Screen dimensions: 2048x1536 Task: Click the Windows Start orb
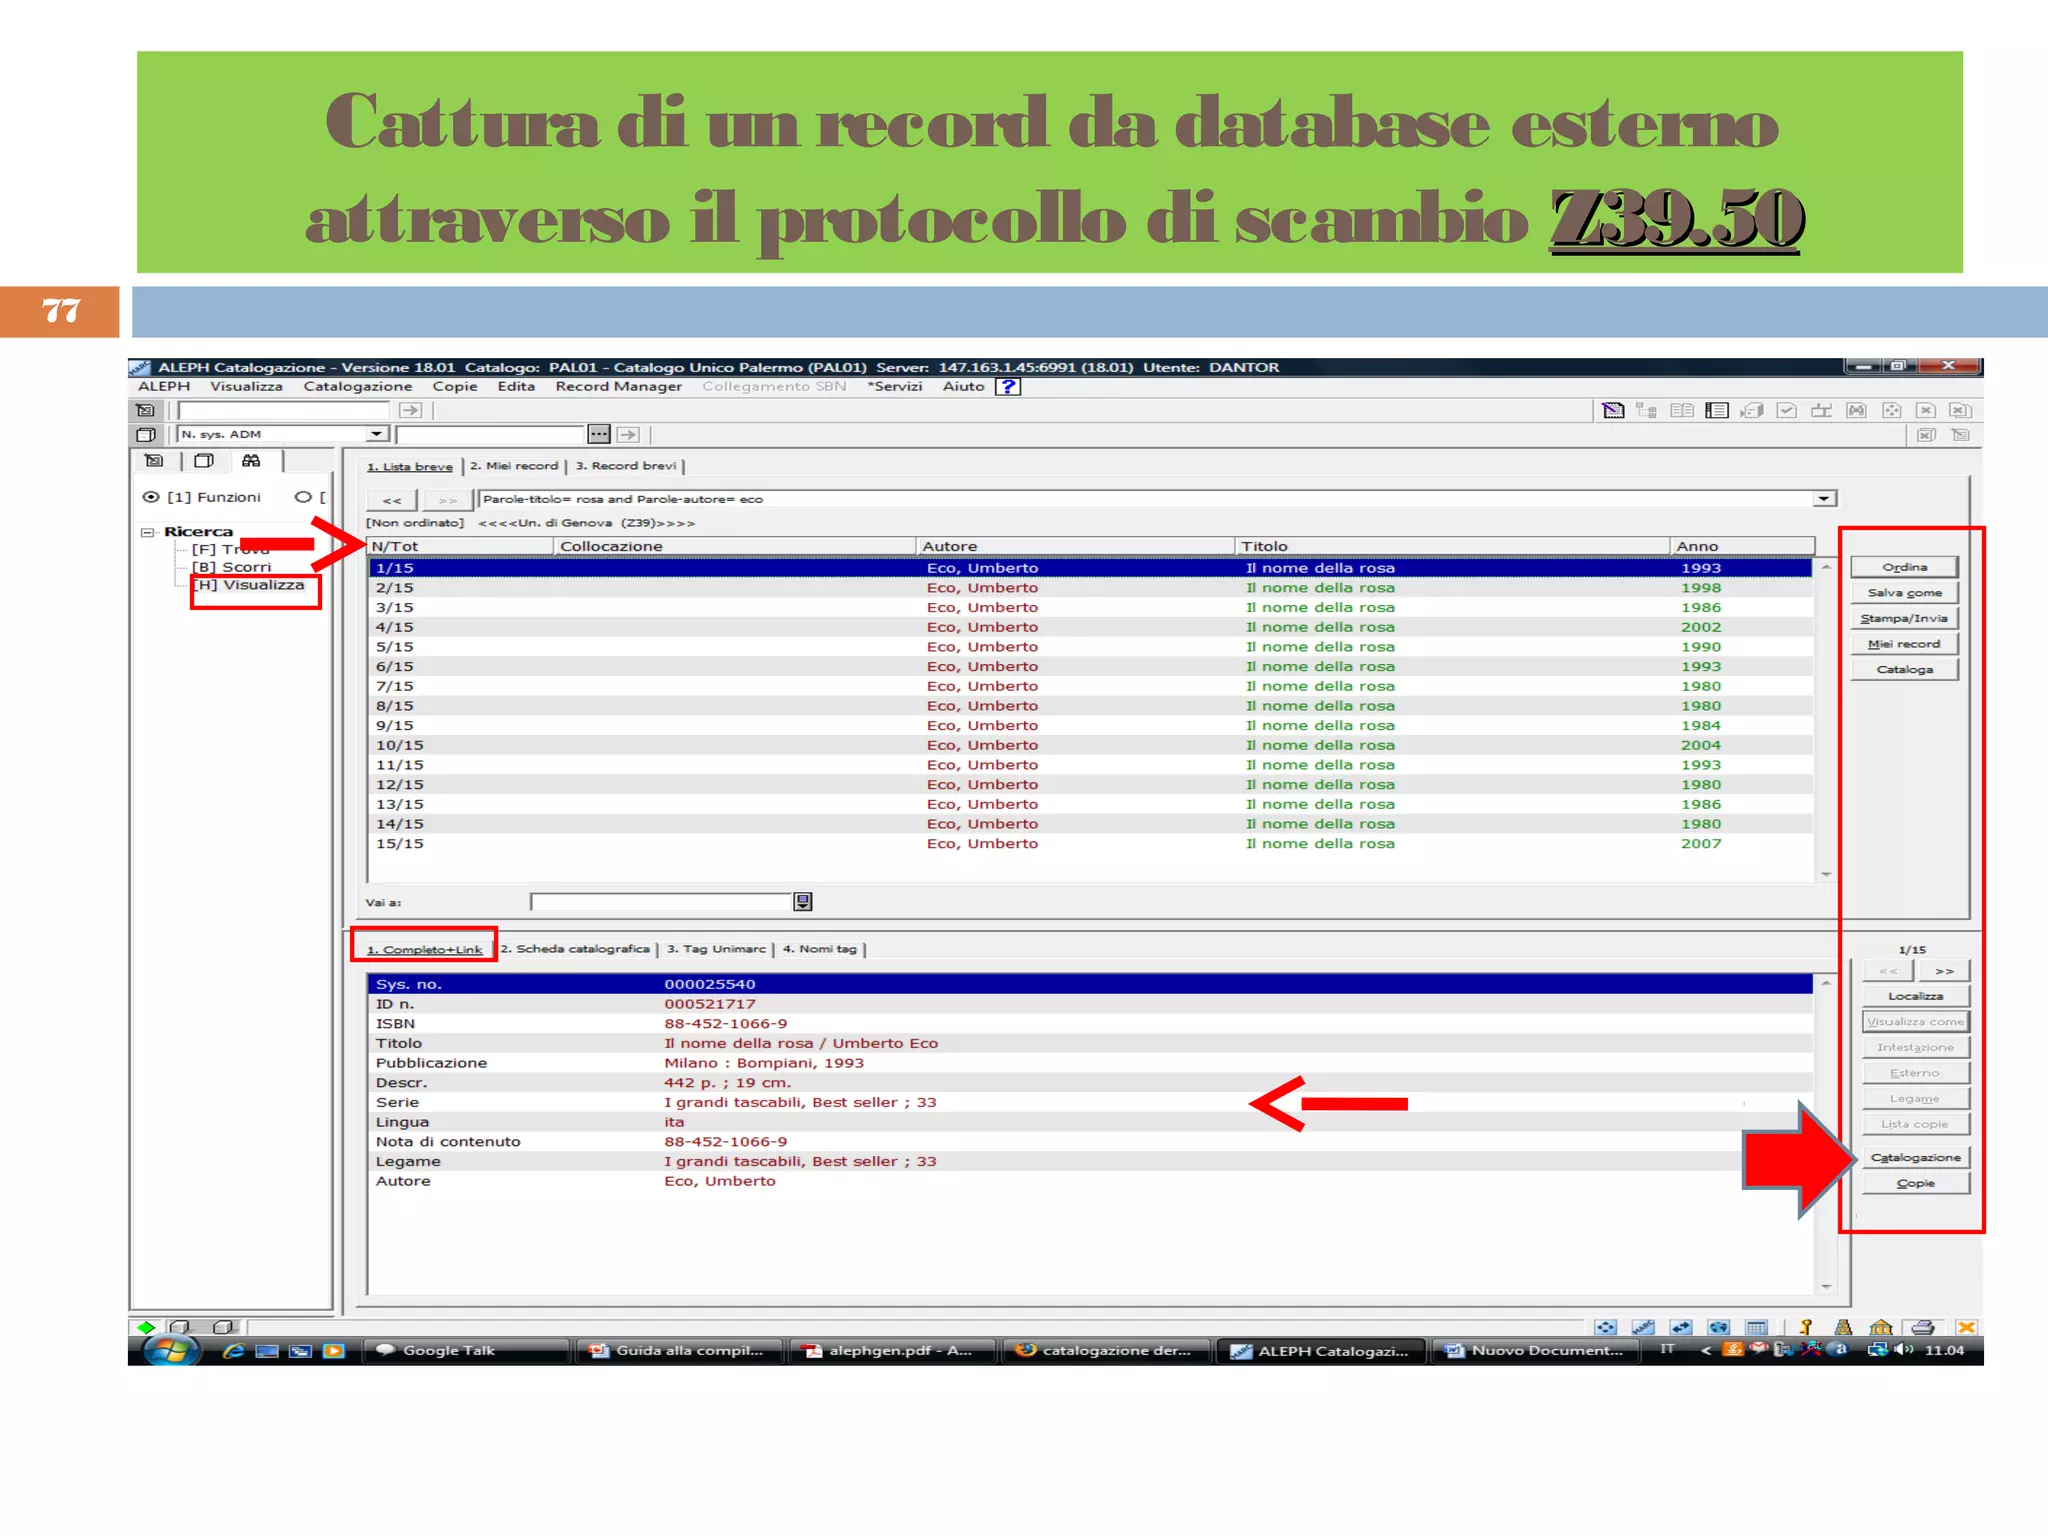(x=171, y=1351)
